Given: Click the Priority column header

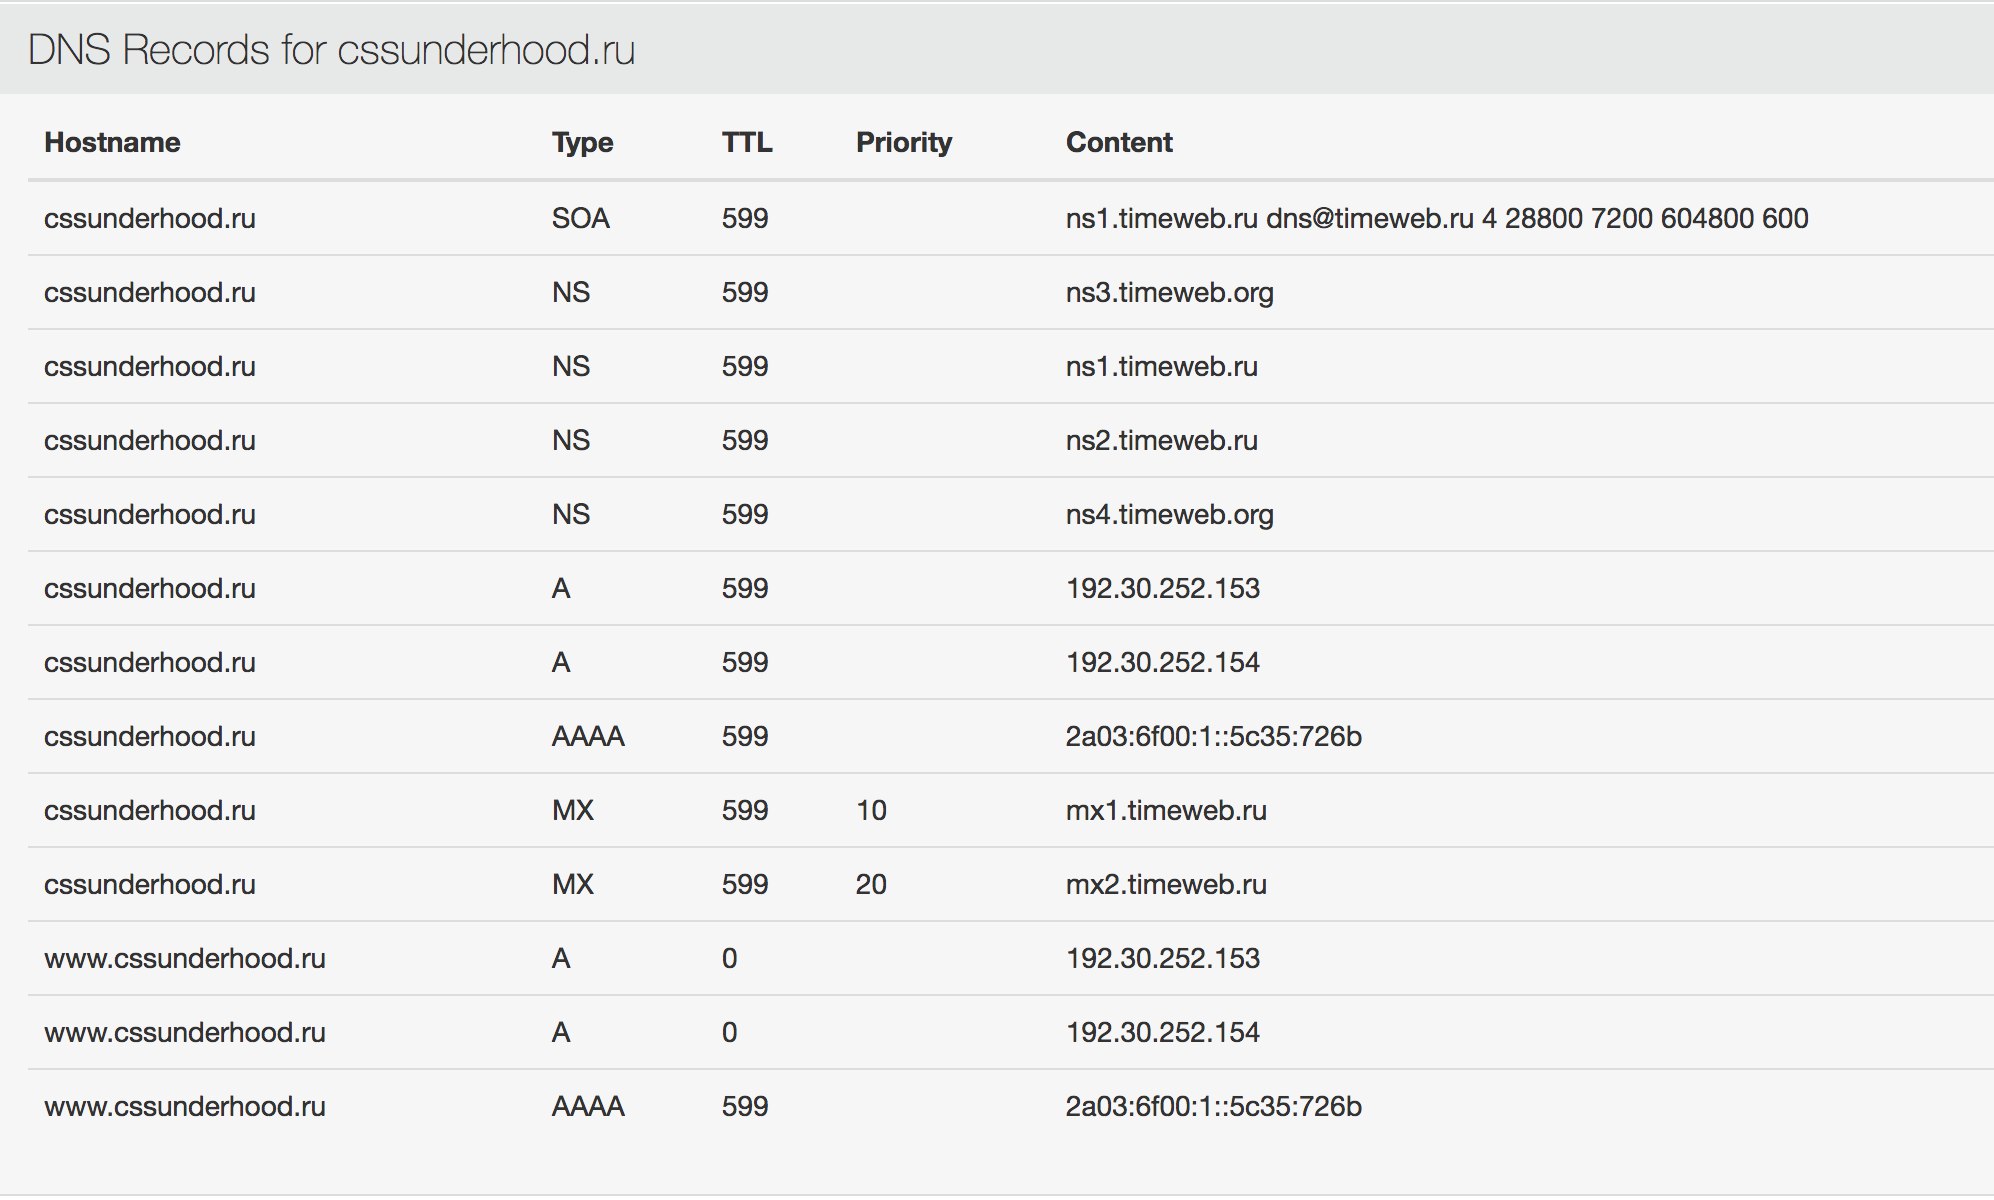Looking at the screenshot, I should 904,142.
